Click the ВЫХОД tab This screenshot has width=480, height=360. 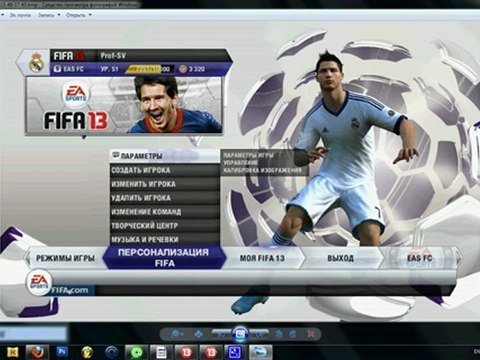point(340,258)
